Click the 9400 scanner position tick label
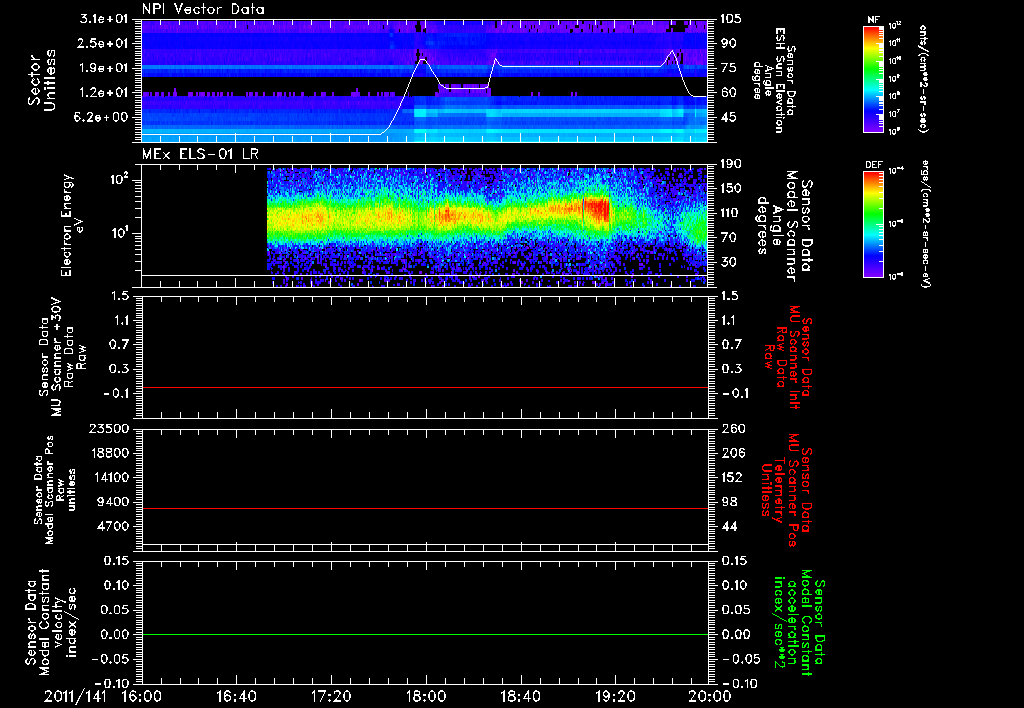 (x=113, y=502)
